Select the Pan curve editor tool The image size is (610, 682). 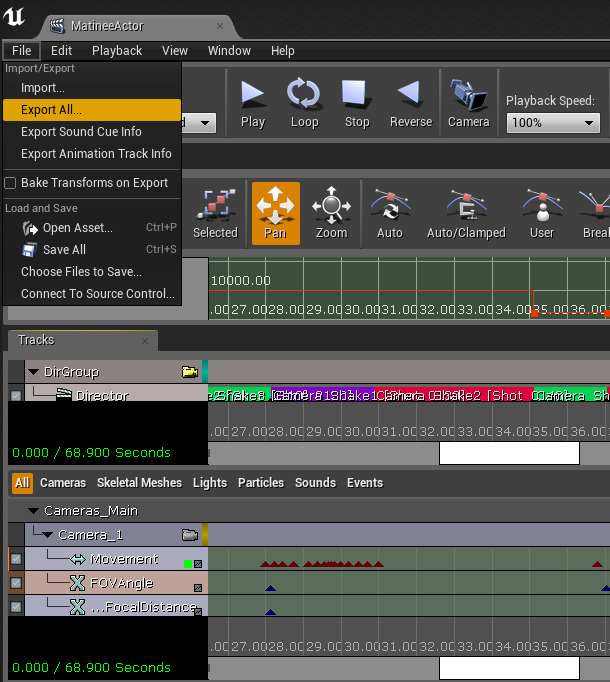[x=275, y=213]
